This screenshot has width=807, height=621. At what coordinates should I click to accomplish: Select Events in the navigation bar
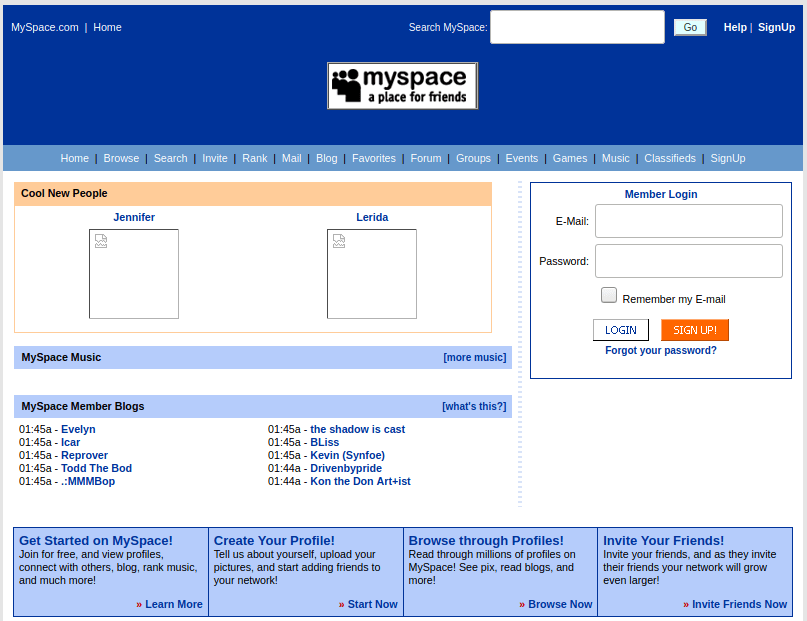click(521, 158)
